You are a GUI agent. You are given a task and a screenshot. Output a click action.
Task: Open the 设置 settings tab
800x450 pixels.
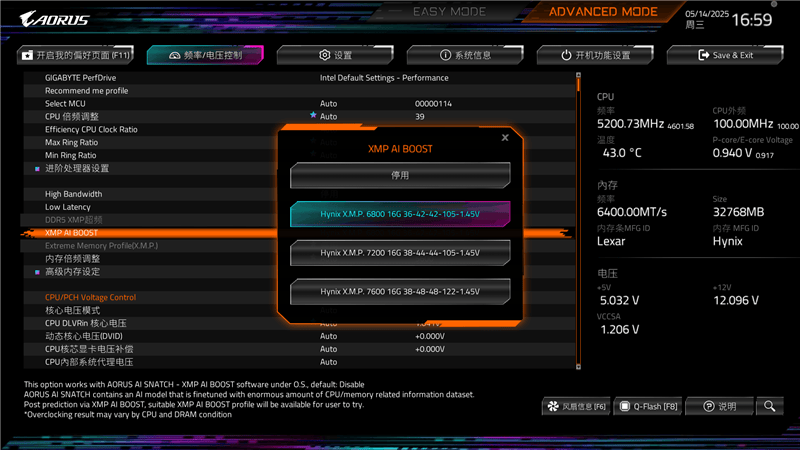(x=335, y=55)
